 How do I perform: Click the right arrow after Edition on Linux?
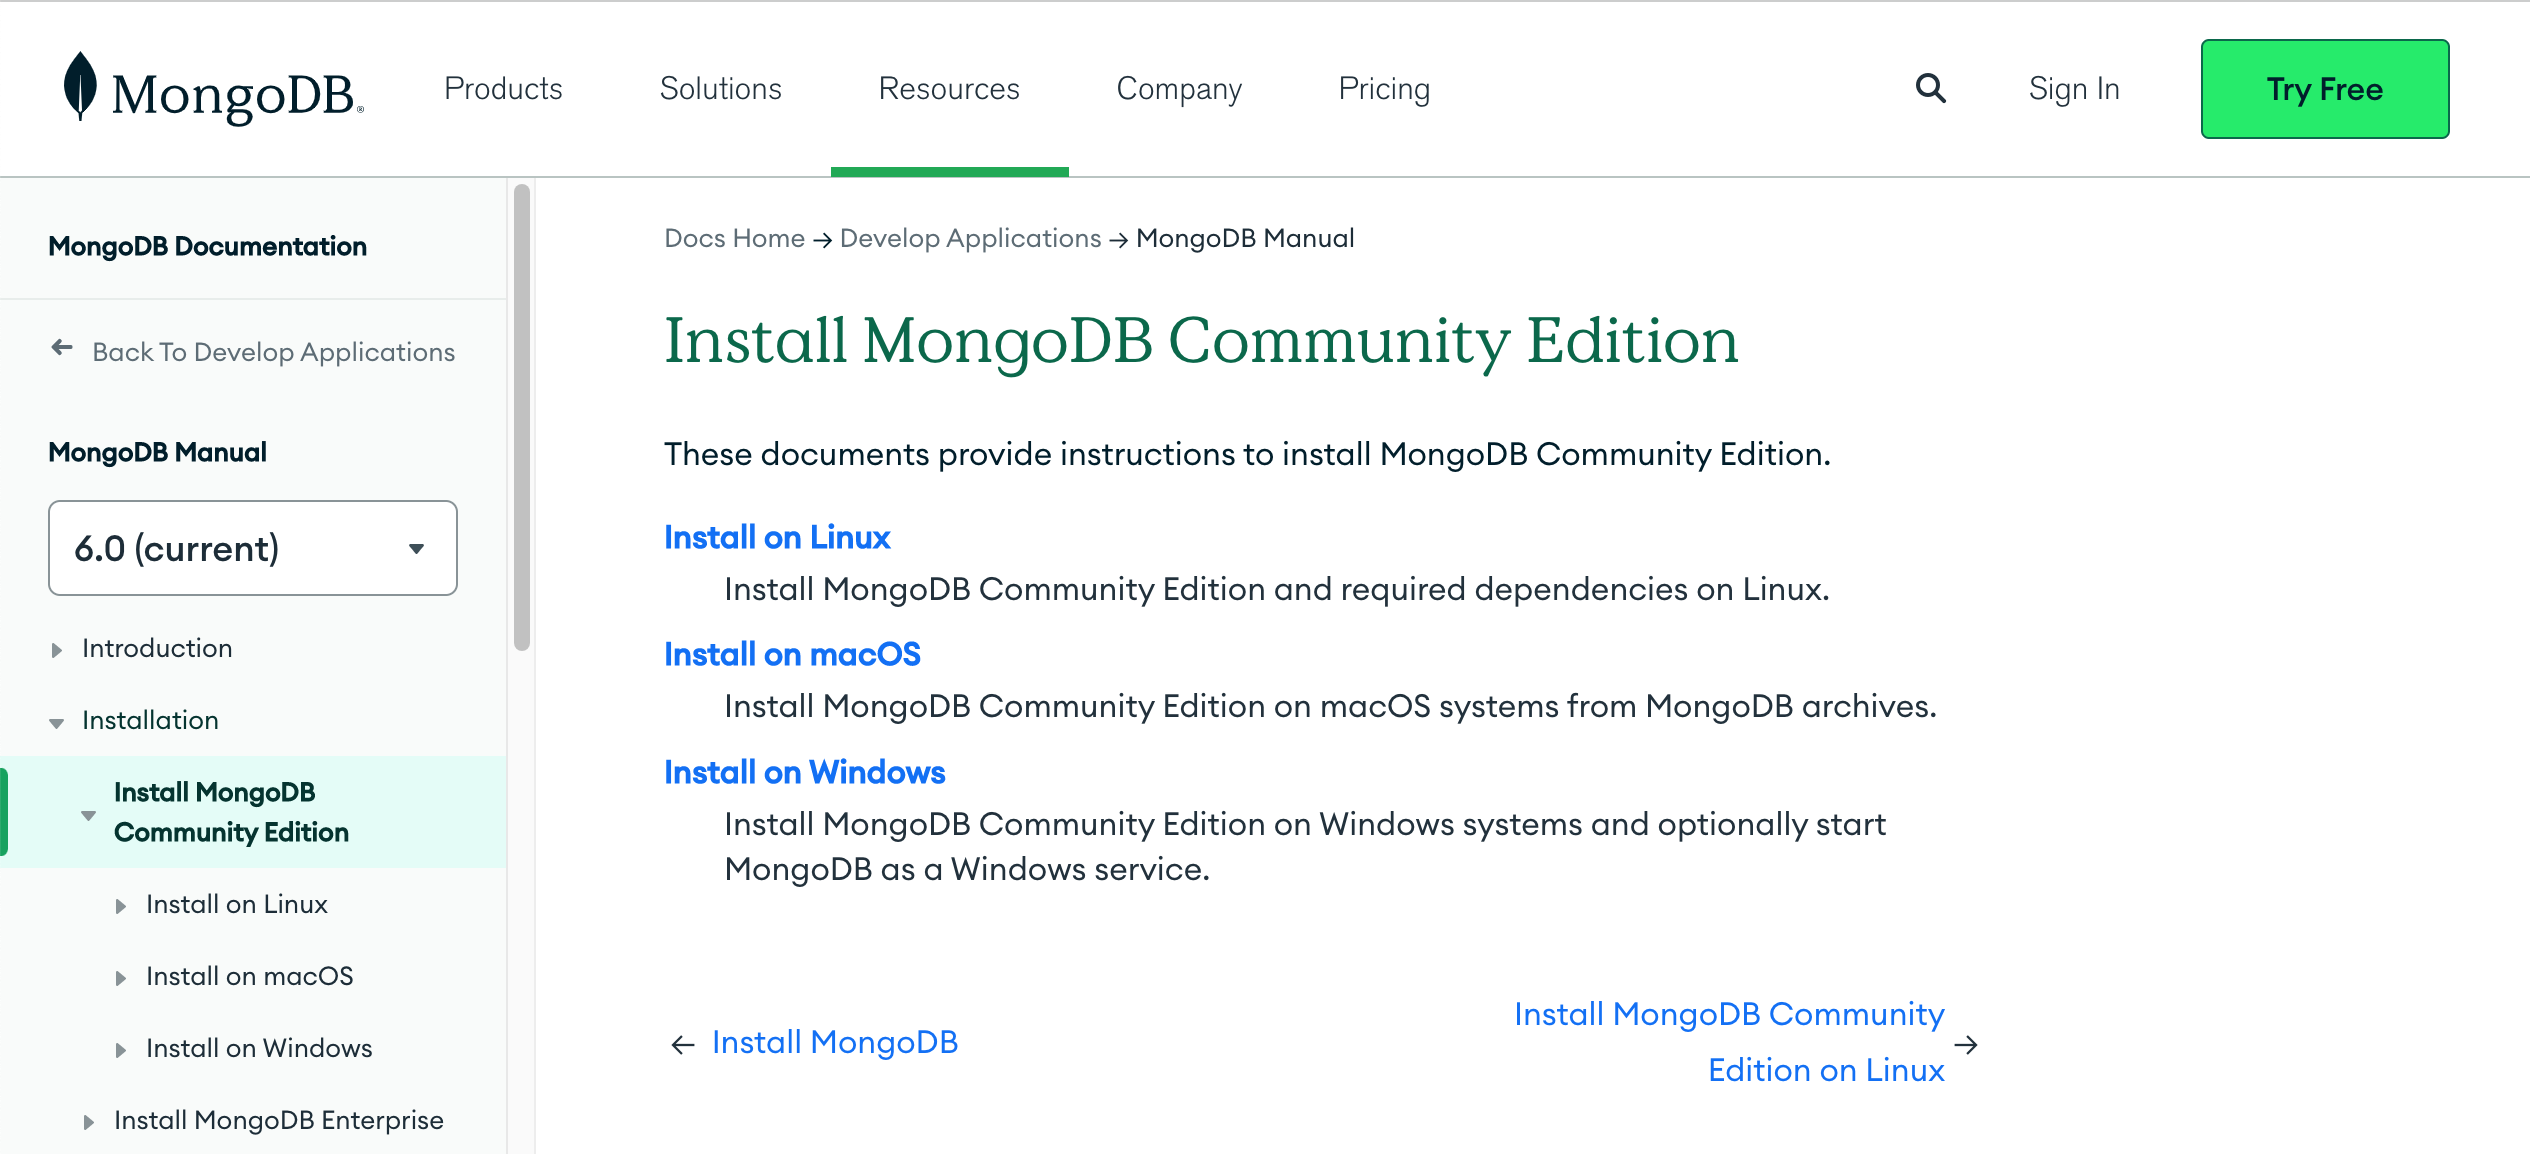[x=1966, y=1045]
